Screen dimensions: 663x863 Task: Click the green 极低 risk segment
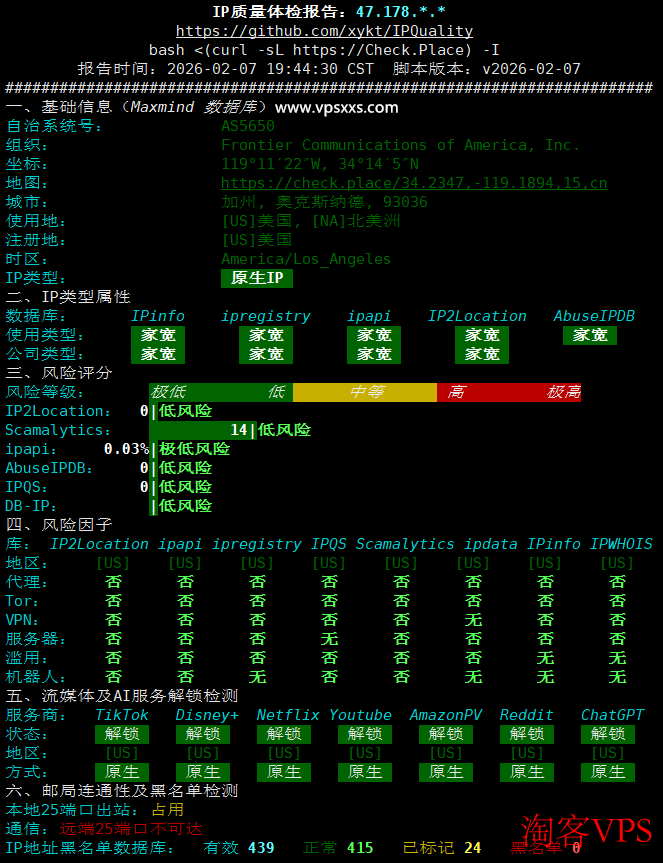(168, 392)
